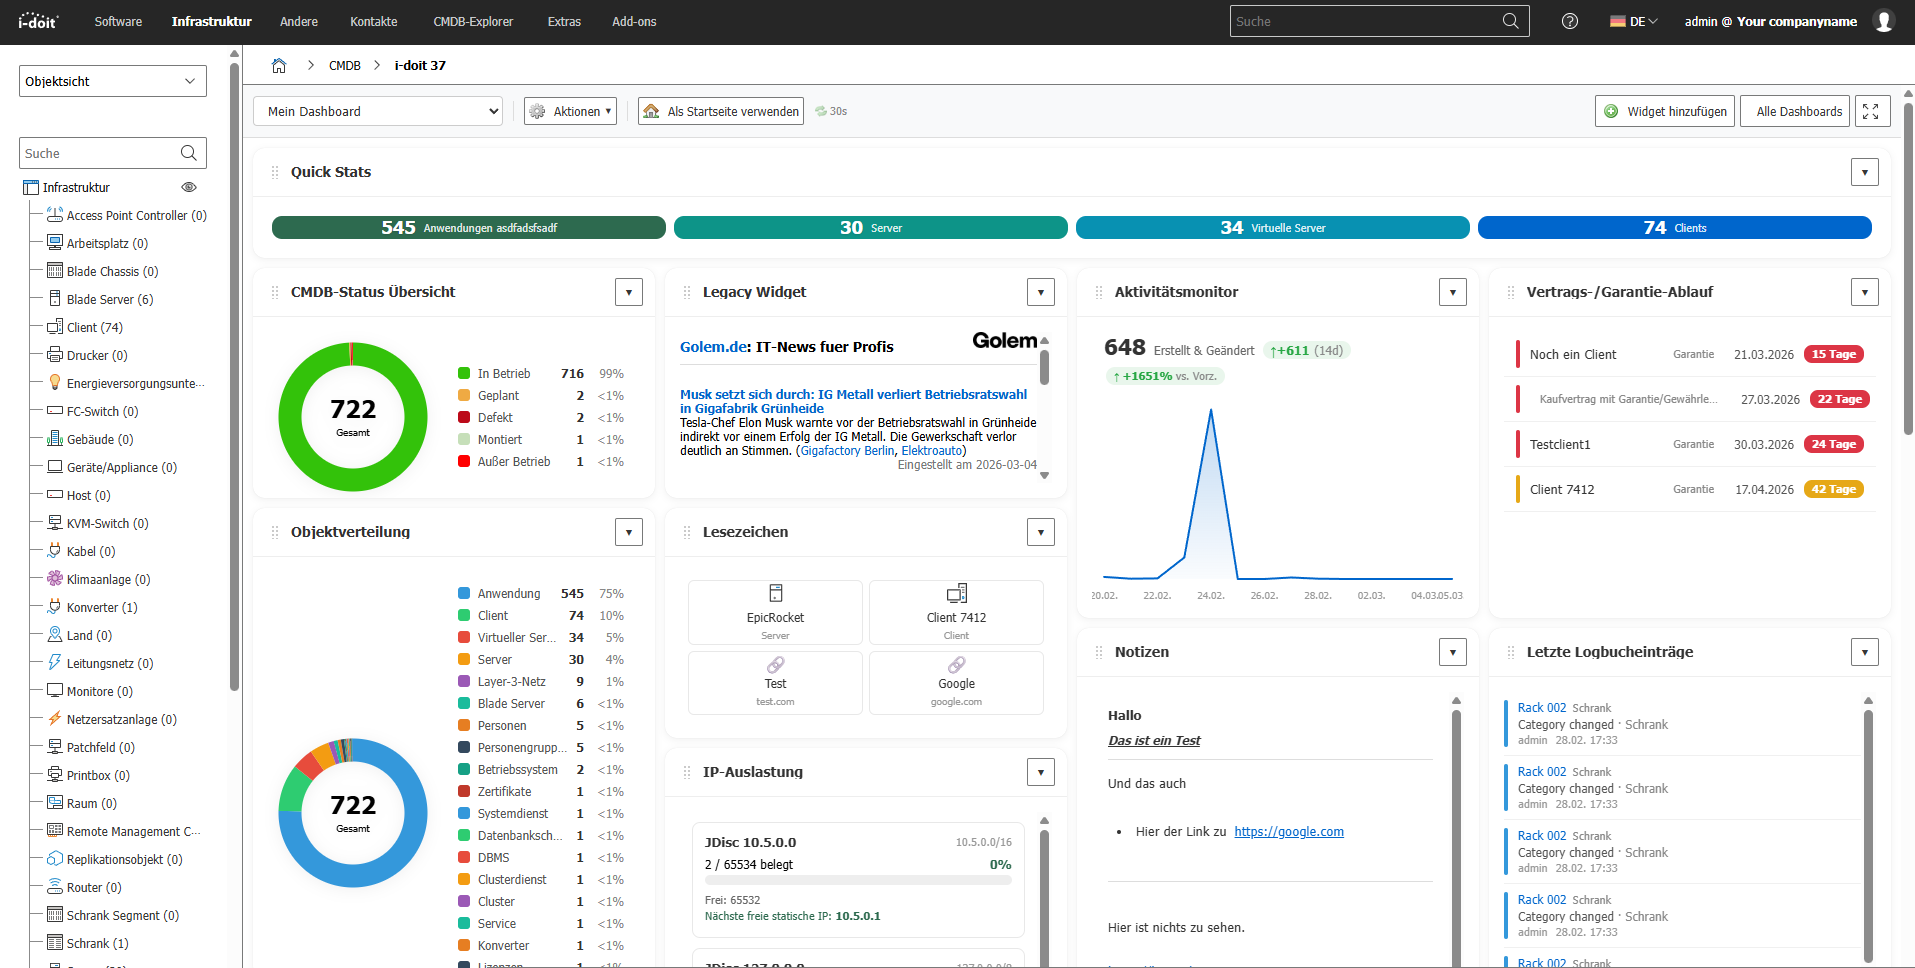Click the magnifier icon in the sidebar search

188,152
